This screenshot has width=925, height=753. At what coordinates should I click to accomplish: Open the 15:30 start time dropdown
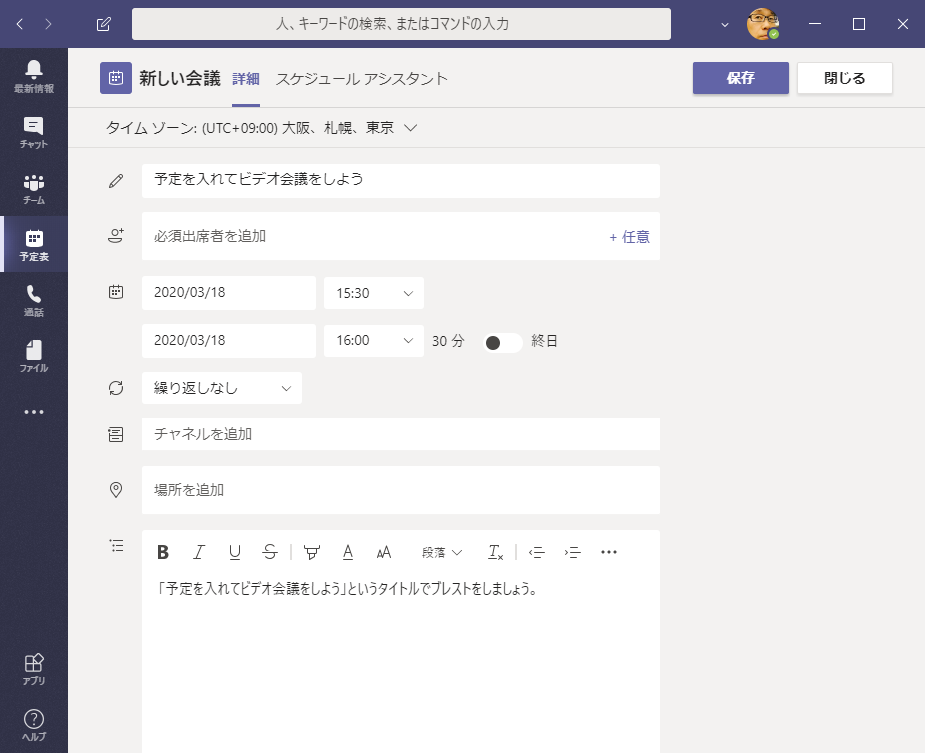[x=374, y=293]
